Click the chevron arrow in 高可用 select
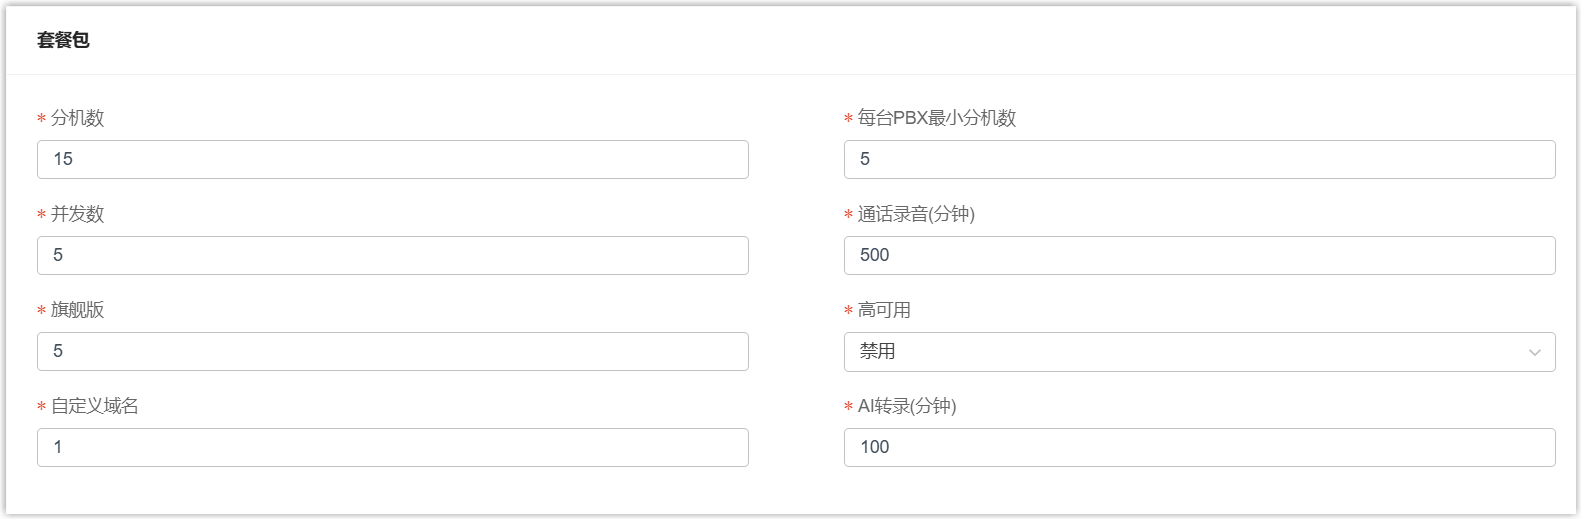The width and height of the screenshot is (1582, 520). pos(1534,352)
